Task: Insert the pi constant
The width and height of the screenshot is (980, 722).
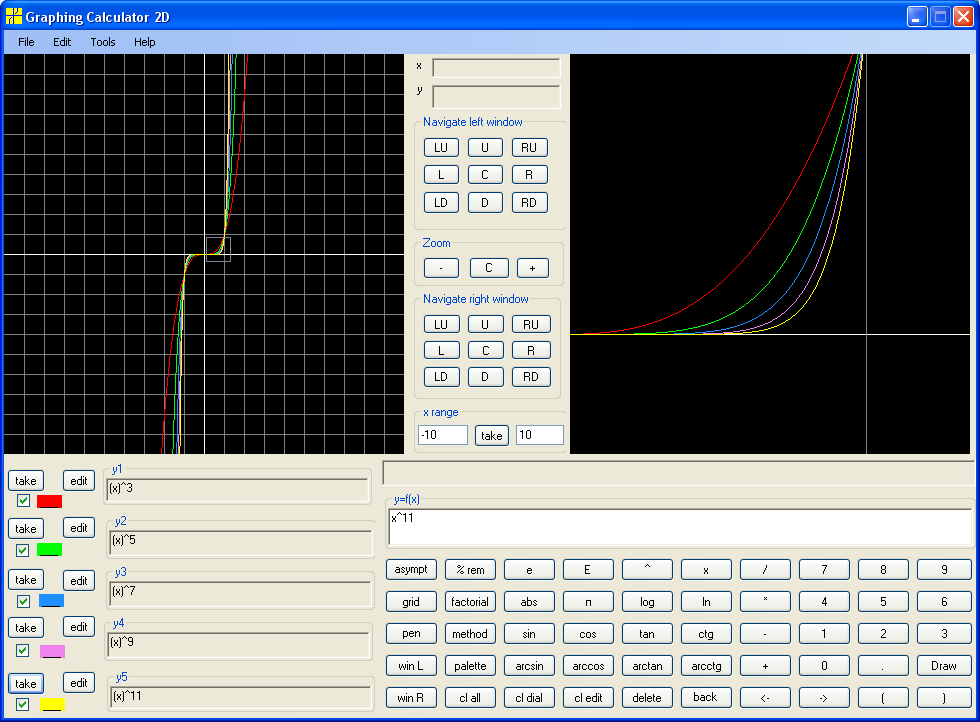Action: (x=588, y=601)
